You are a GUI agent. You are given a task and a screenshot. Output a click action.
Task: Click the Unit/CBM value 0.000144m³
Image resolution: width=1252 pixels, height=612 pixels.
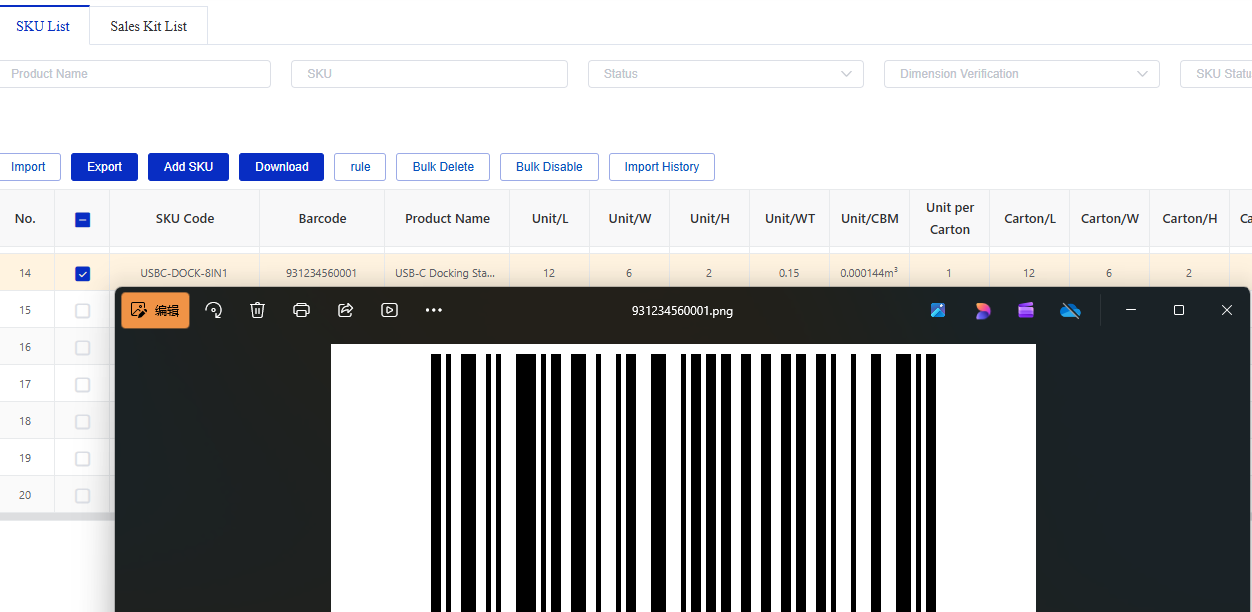pos(869,273)
